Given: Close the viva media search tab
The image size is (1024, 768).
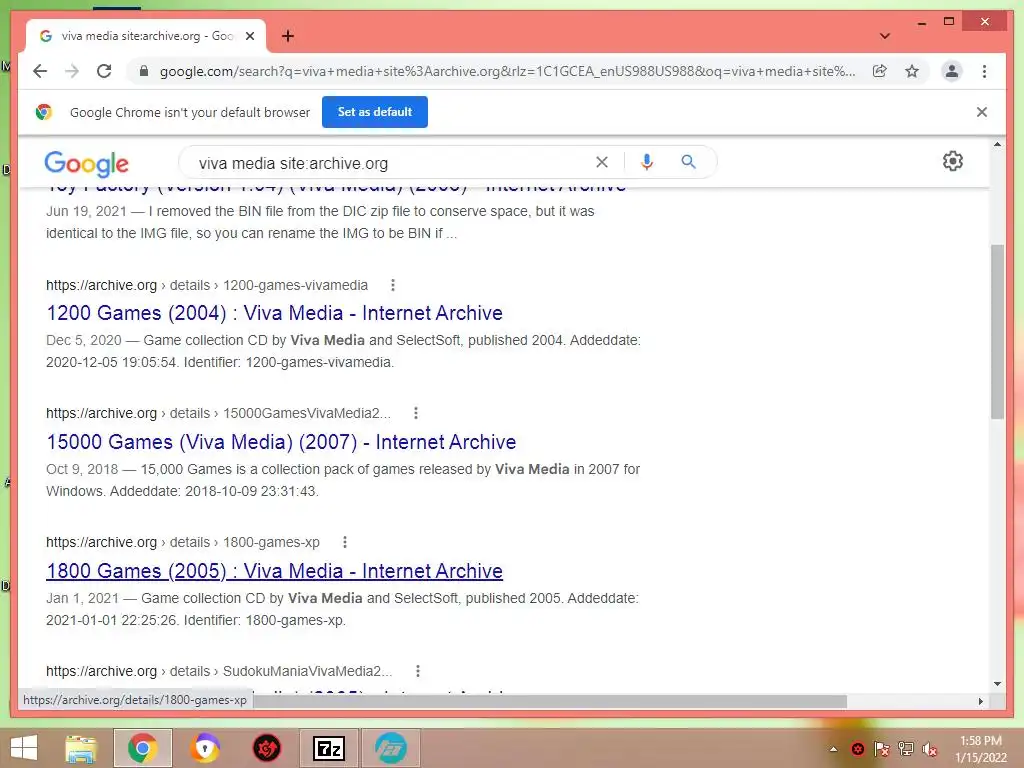Looking at the screenshot, I should (249, 36).
